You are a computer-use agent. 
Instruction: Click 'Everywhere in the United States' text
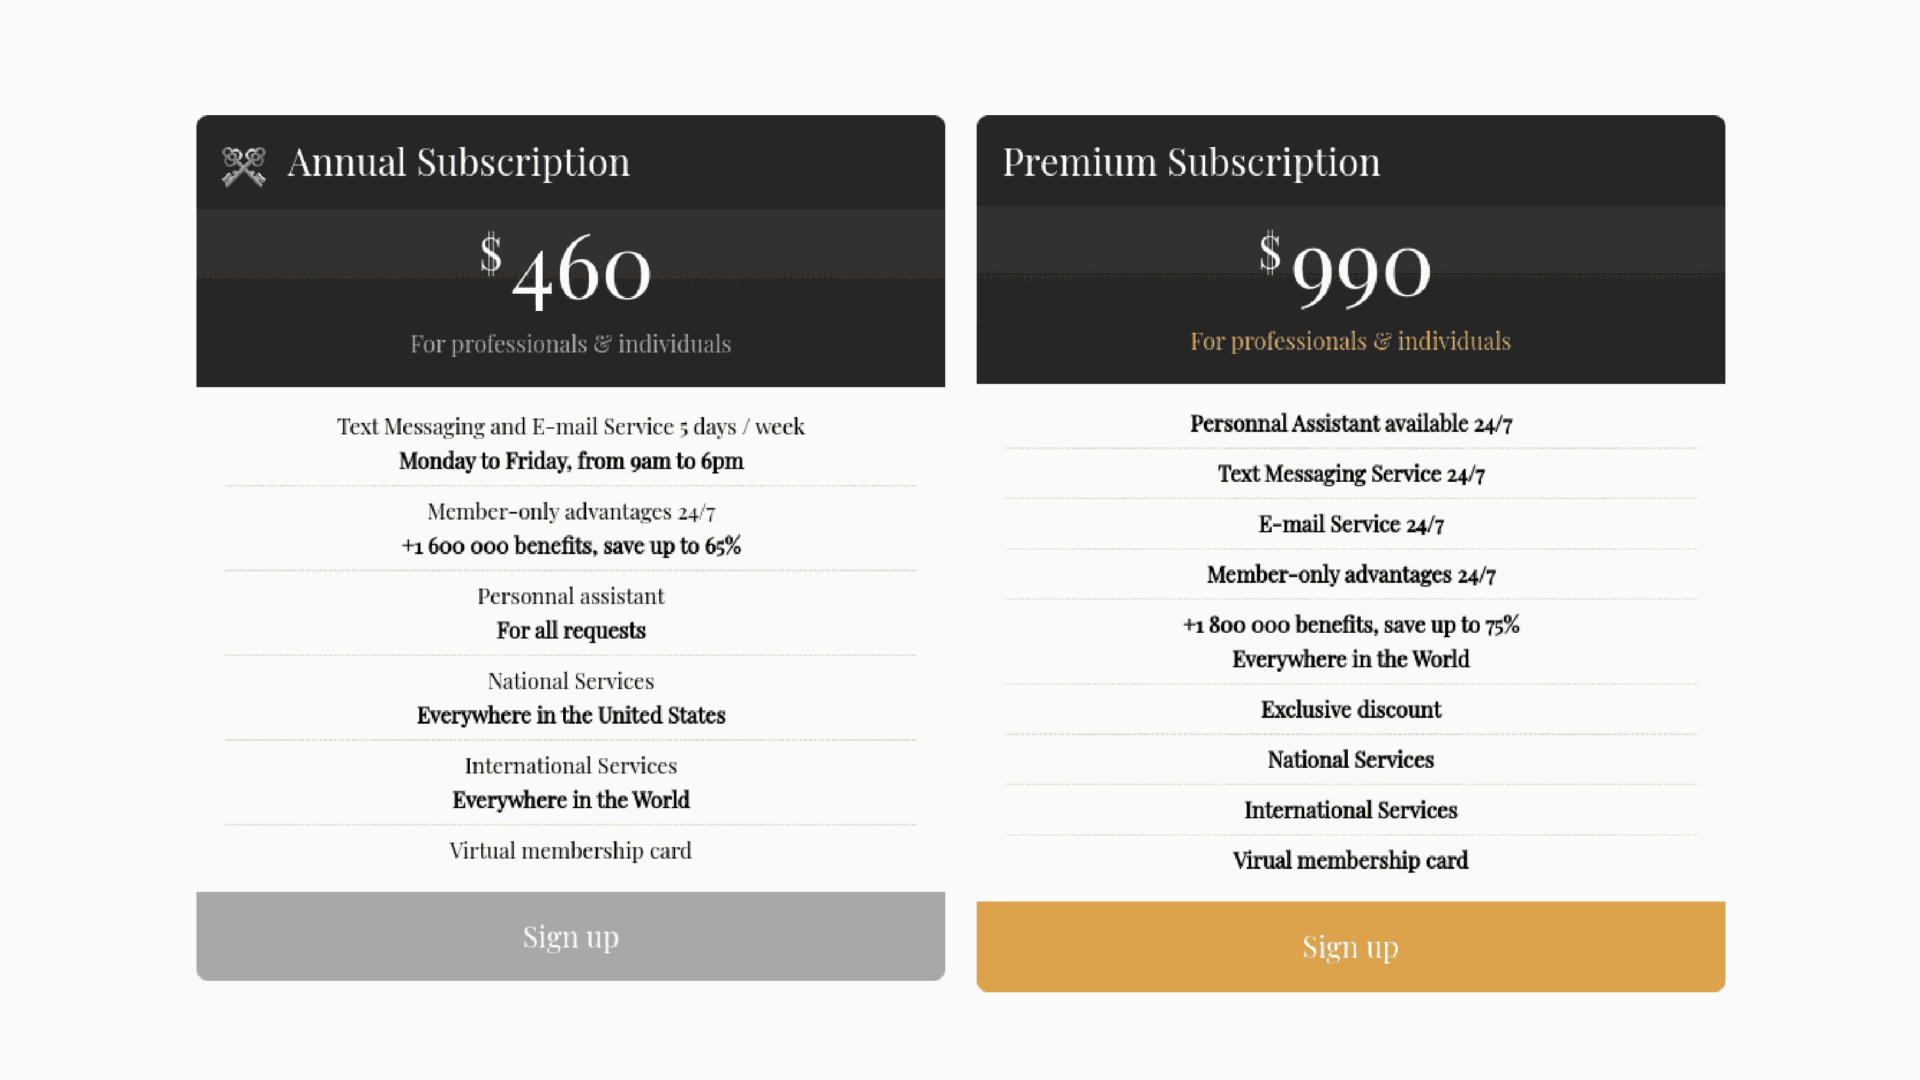(570, 716)
